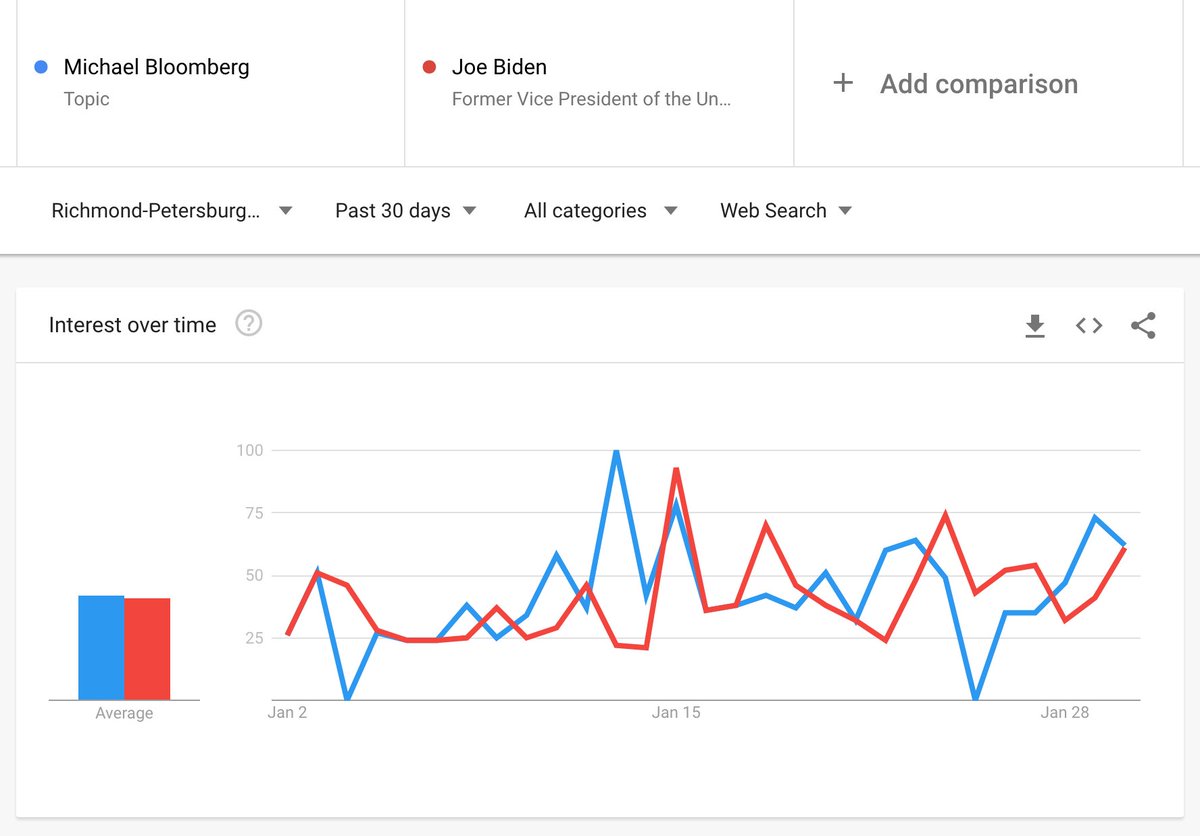Edit the Michael Bloomberg search term
The image size is (1200, 836).
click(x=156, y=67)
